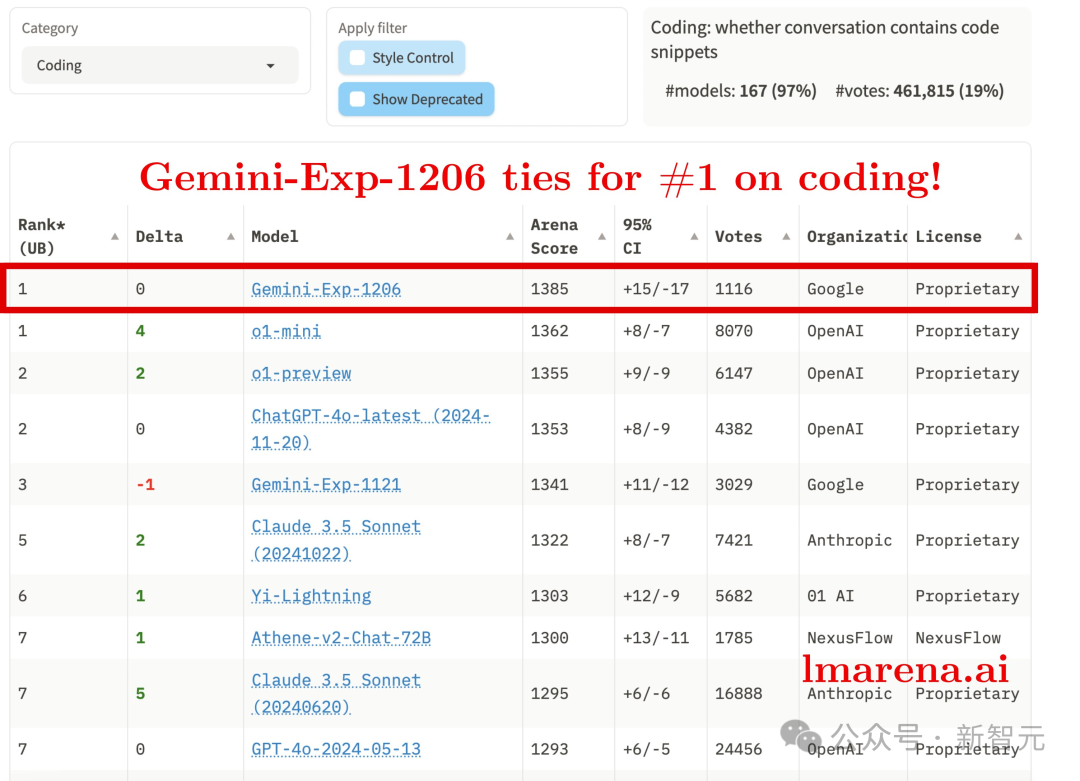This screenshot has height=781, width=1080.
Task: Click the Organization column header
Action: pyautogui.click(x=857, y=236)
